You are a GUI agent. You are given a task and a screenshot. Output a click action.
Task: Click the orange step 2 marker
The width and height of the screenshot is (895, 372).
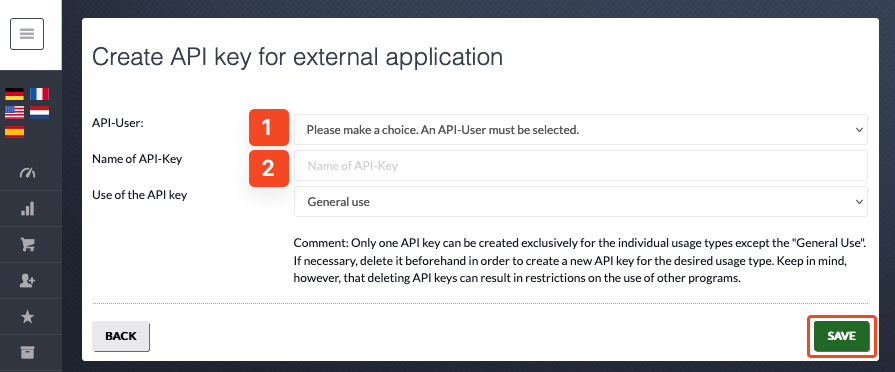269,168
